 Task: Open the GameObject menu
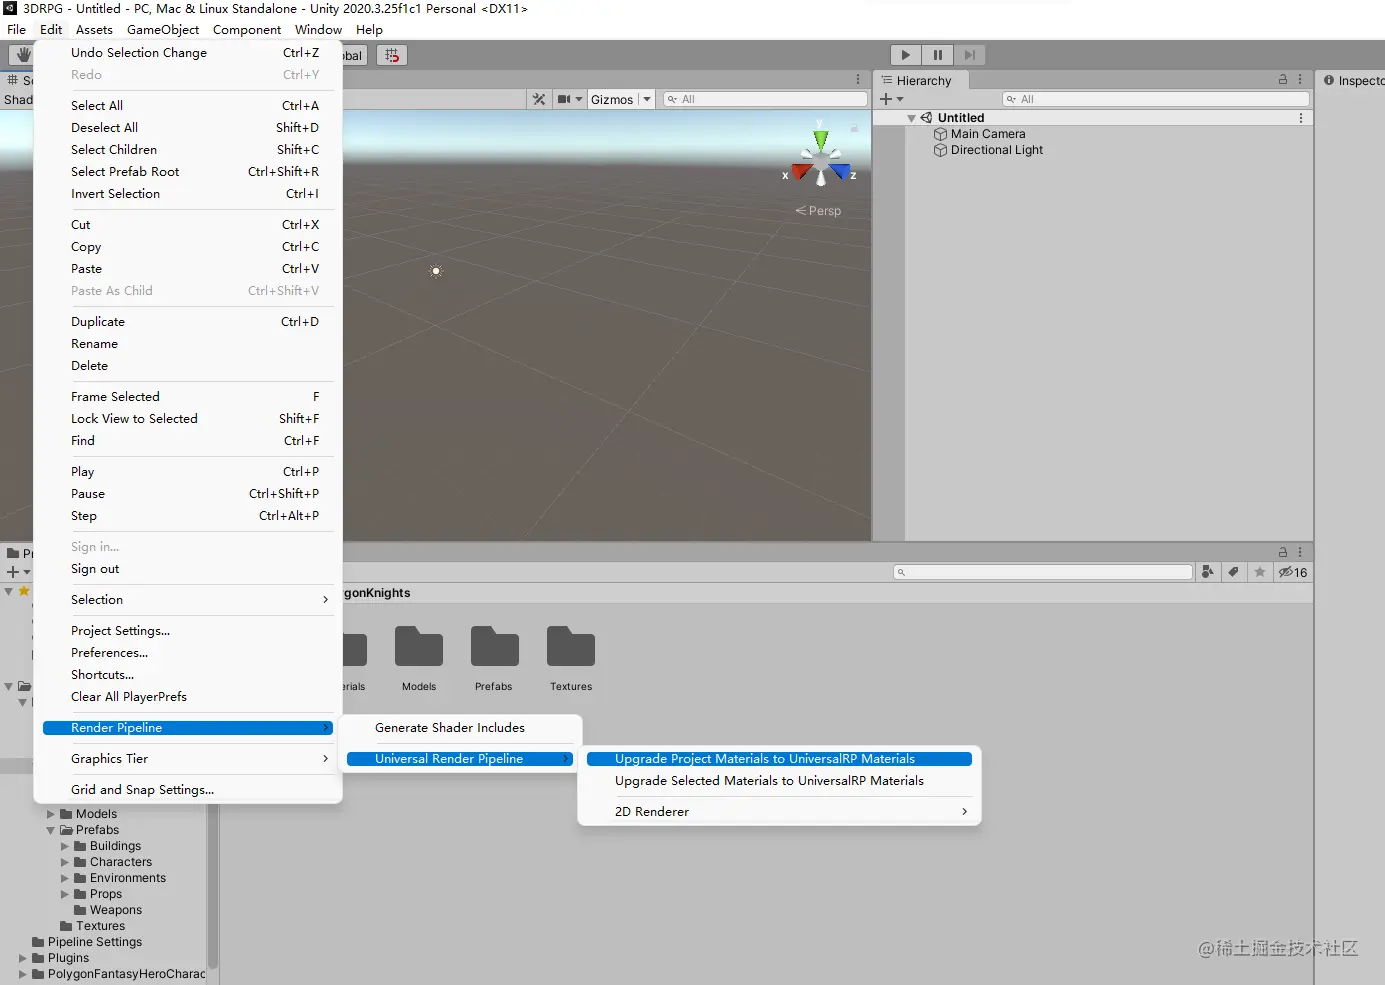pos(163,30)
